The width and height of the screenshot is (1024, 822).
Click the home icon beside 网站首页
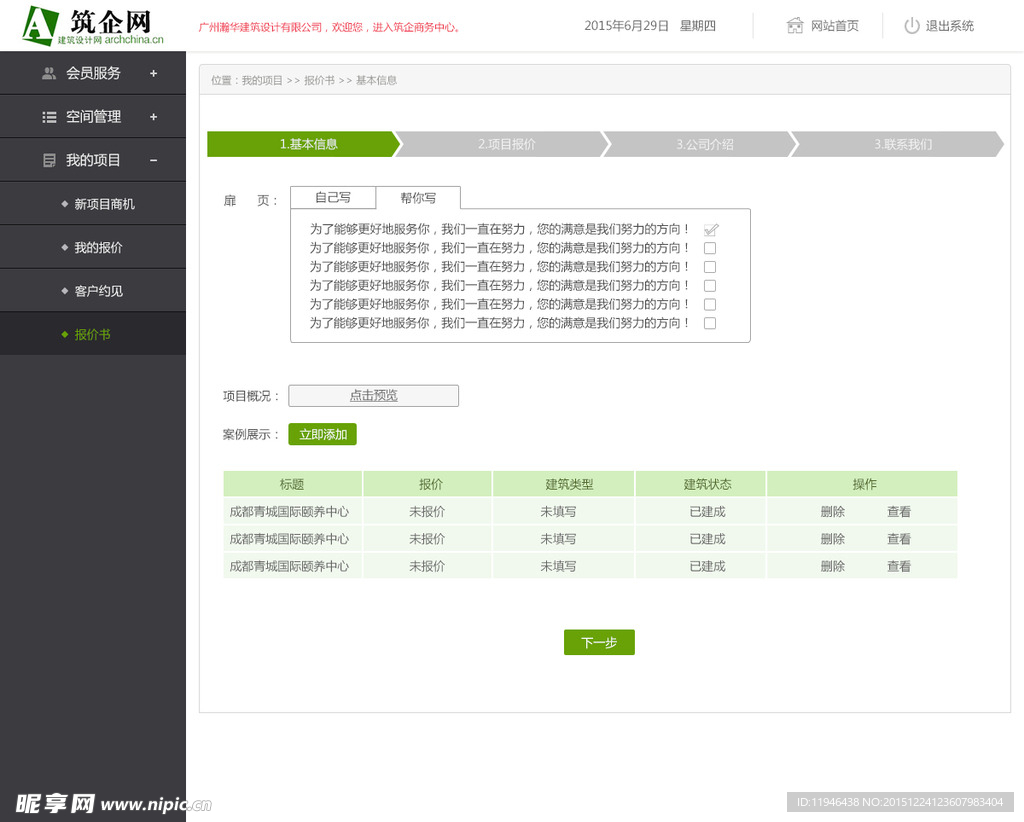tap(795, 26)
